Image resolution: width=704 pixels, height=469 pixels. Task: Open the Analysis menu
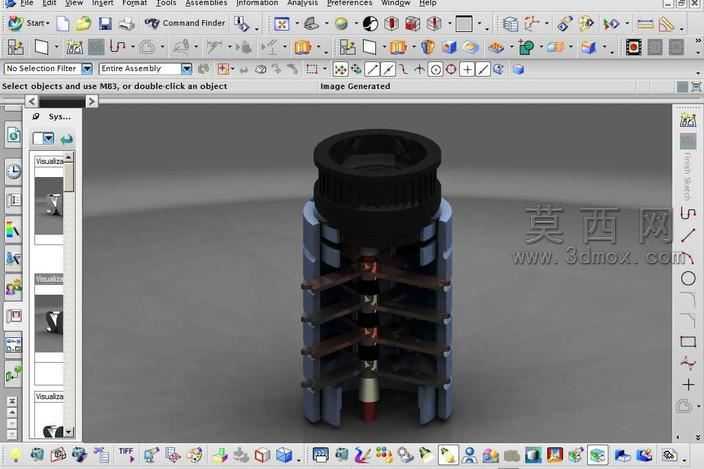(302, 3)
